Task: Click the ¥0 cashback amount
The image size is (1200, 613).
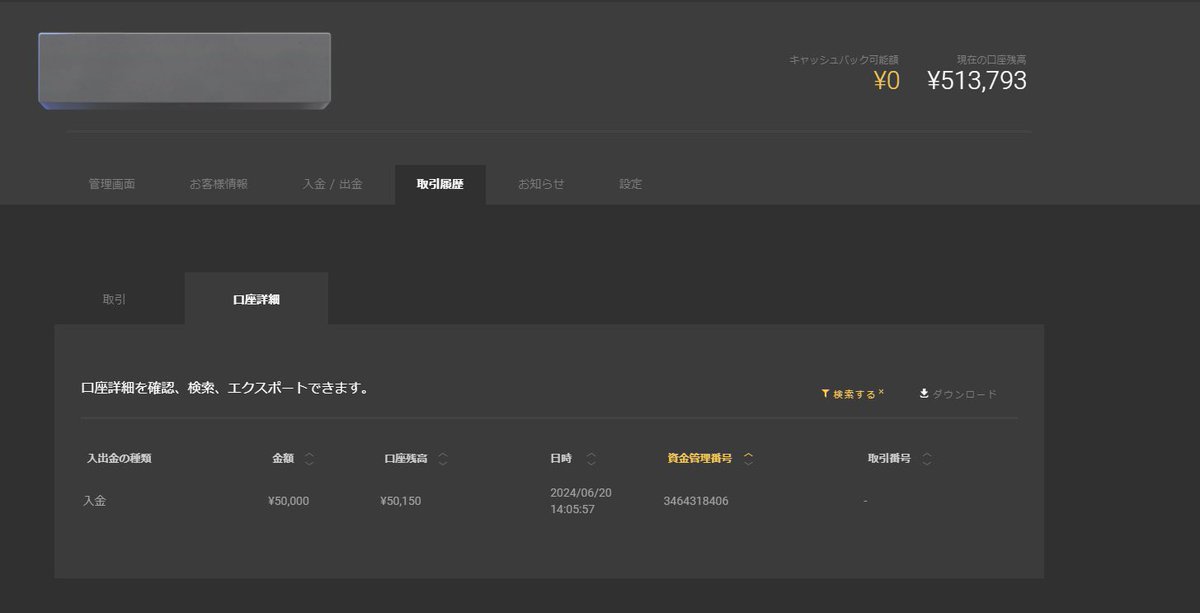Action: (x=886, y=81)
